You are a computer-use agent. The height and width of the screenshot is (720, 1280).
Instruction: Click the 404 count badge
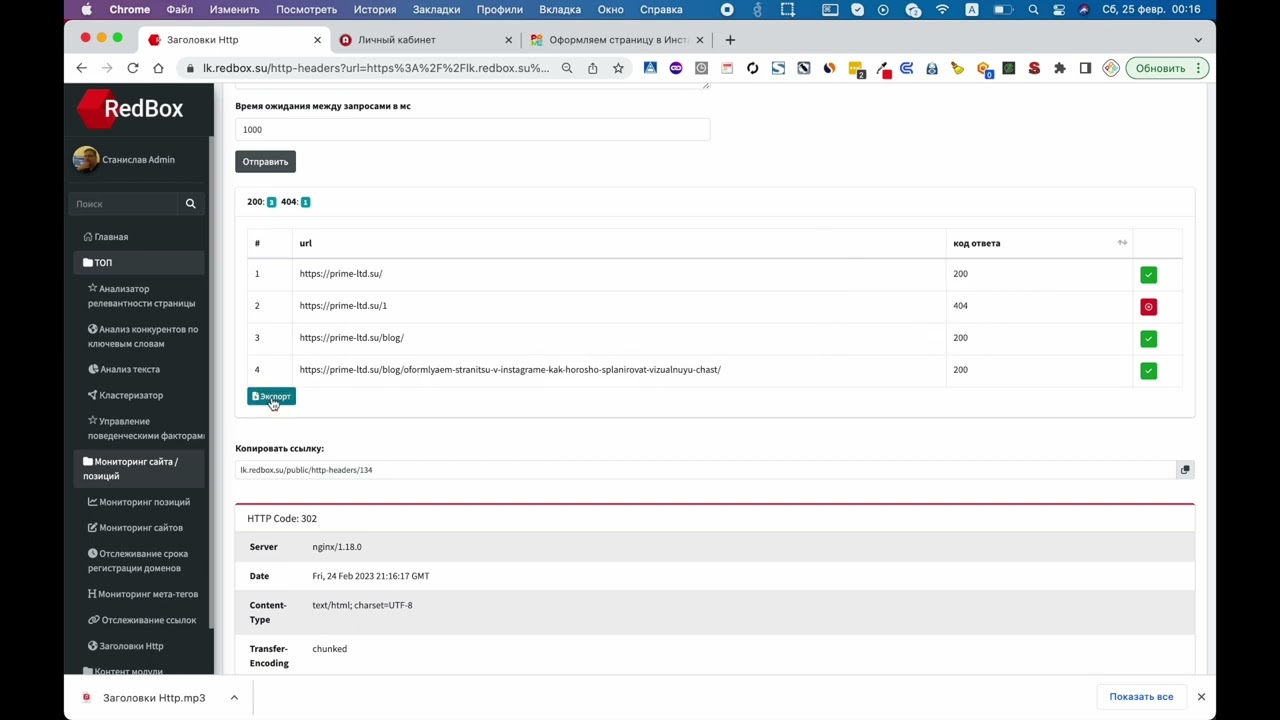tap(305, 202)
